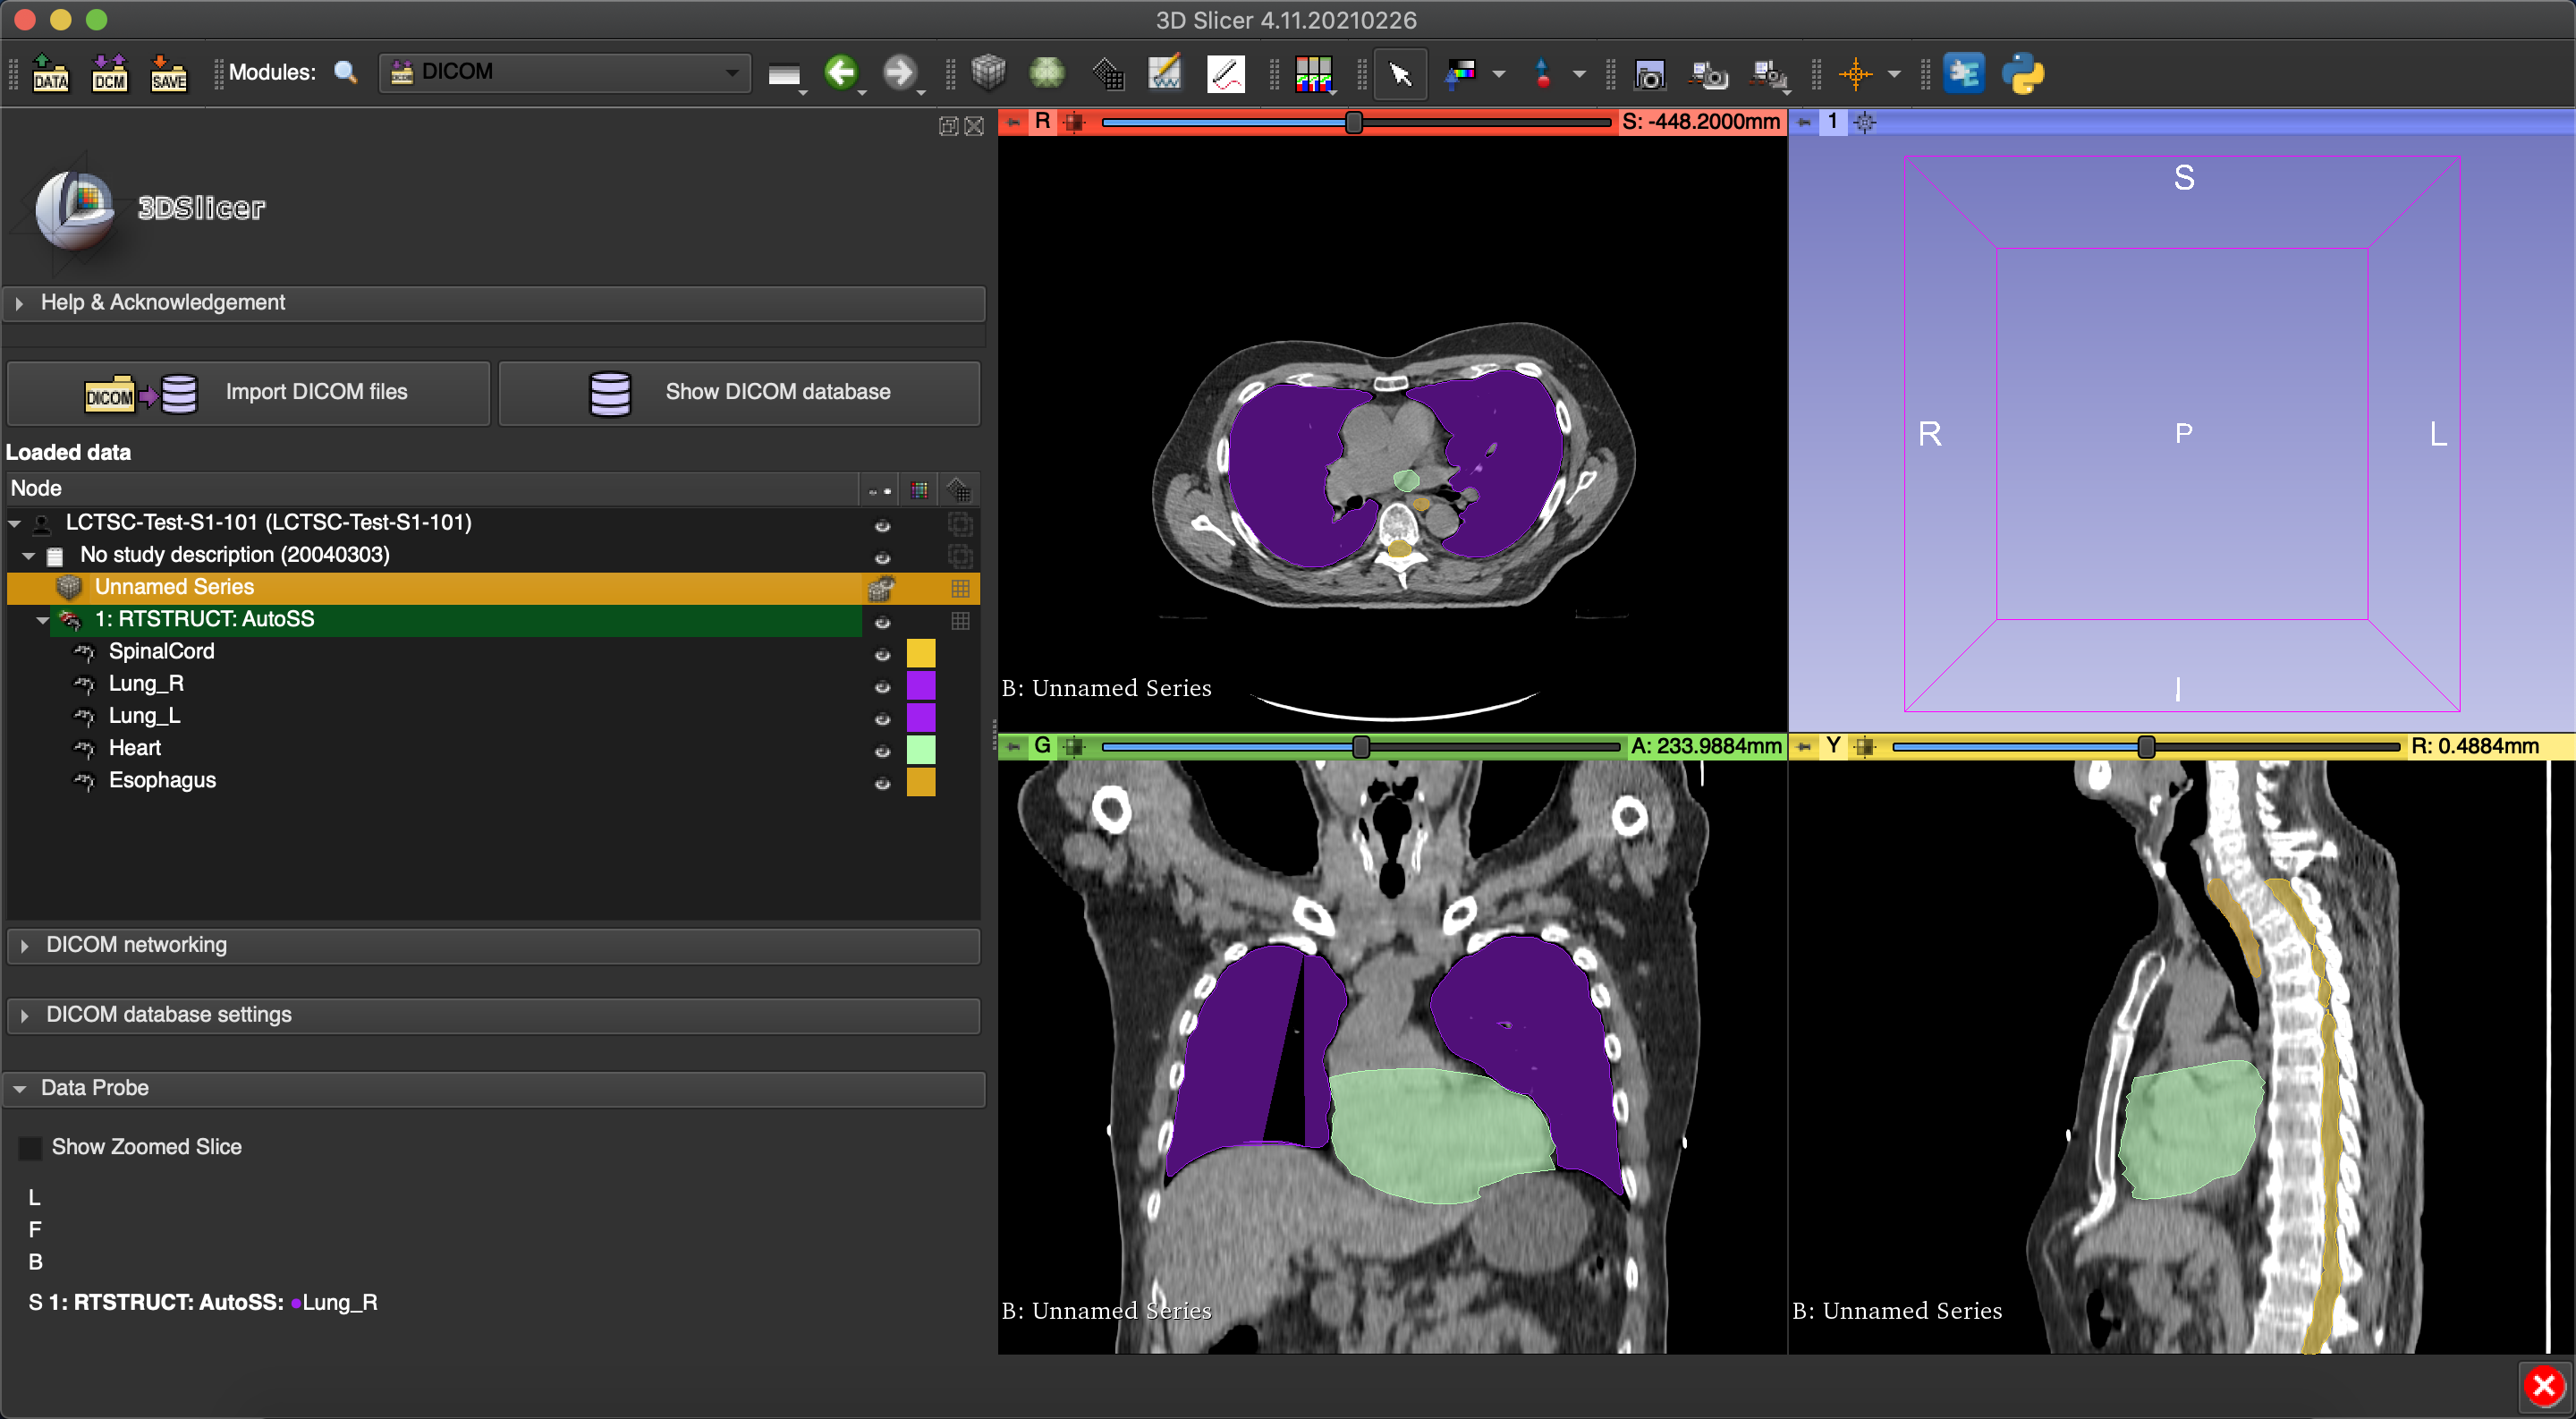Hide the Heart structure with its eye toggle
The height and width of the screenshot is (1419, 2576).
tap(883, 752)
